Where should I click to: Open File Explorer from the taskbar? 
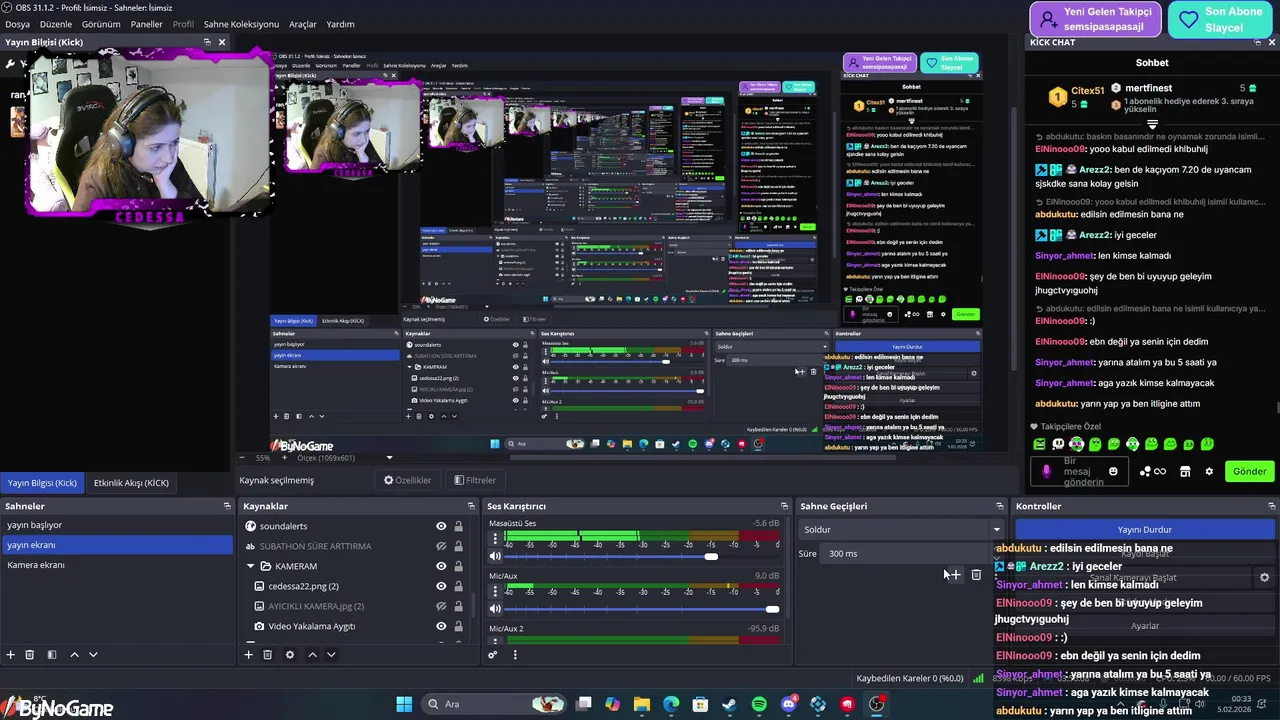pos(642,705)
